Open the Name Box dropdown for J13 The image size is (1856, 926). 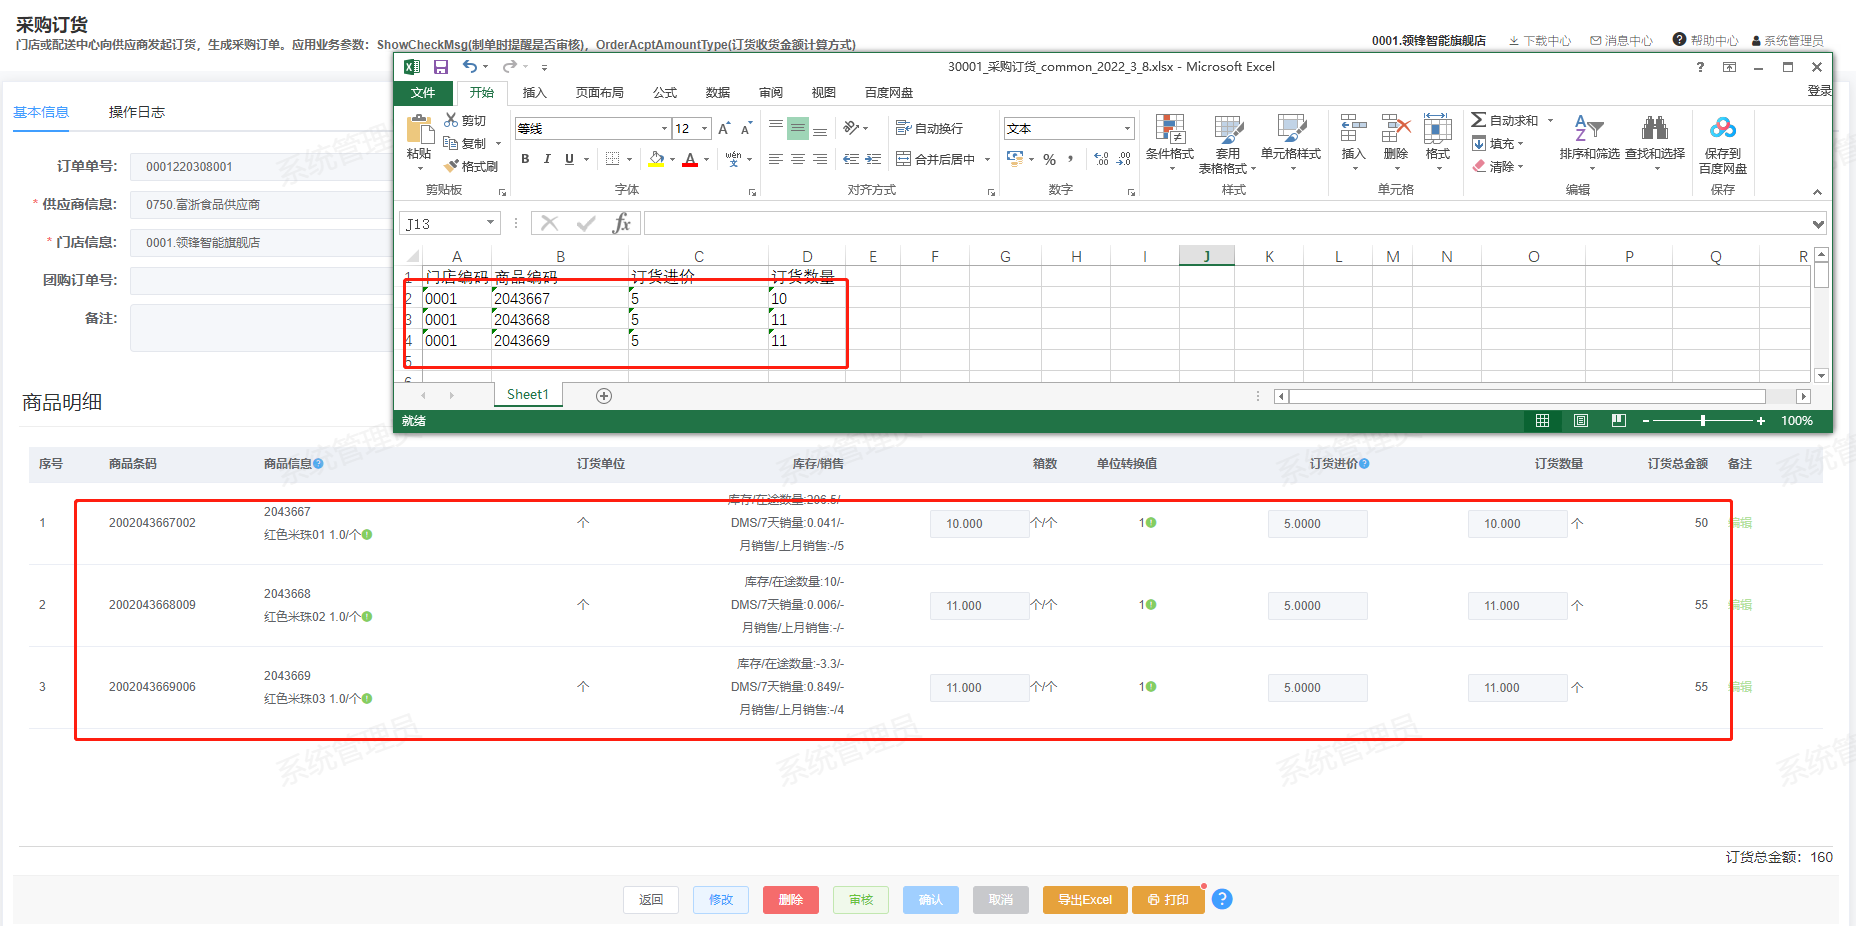click(x=490, y=223)
